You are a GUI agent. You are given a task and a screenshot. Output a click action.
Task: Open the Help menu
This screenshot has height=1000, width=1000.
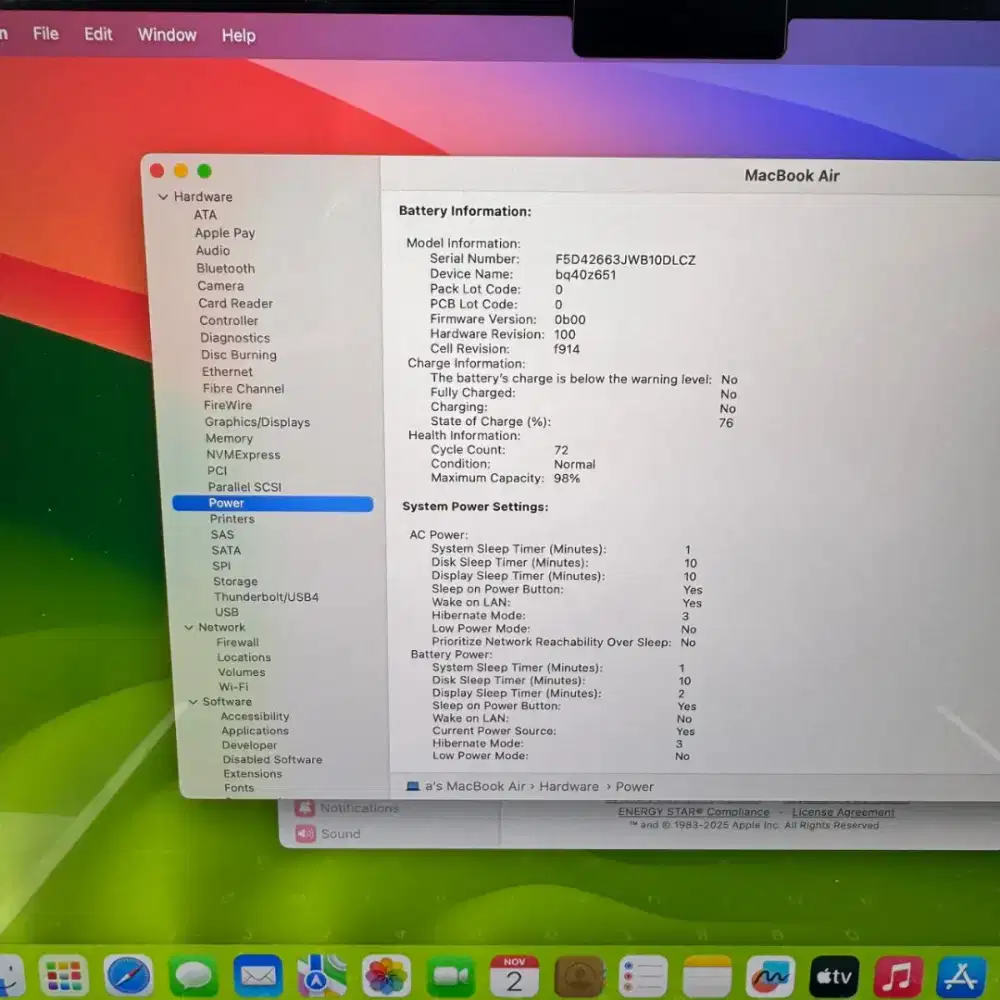(238, 35)
